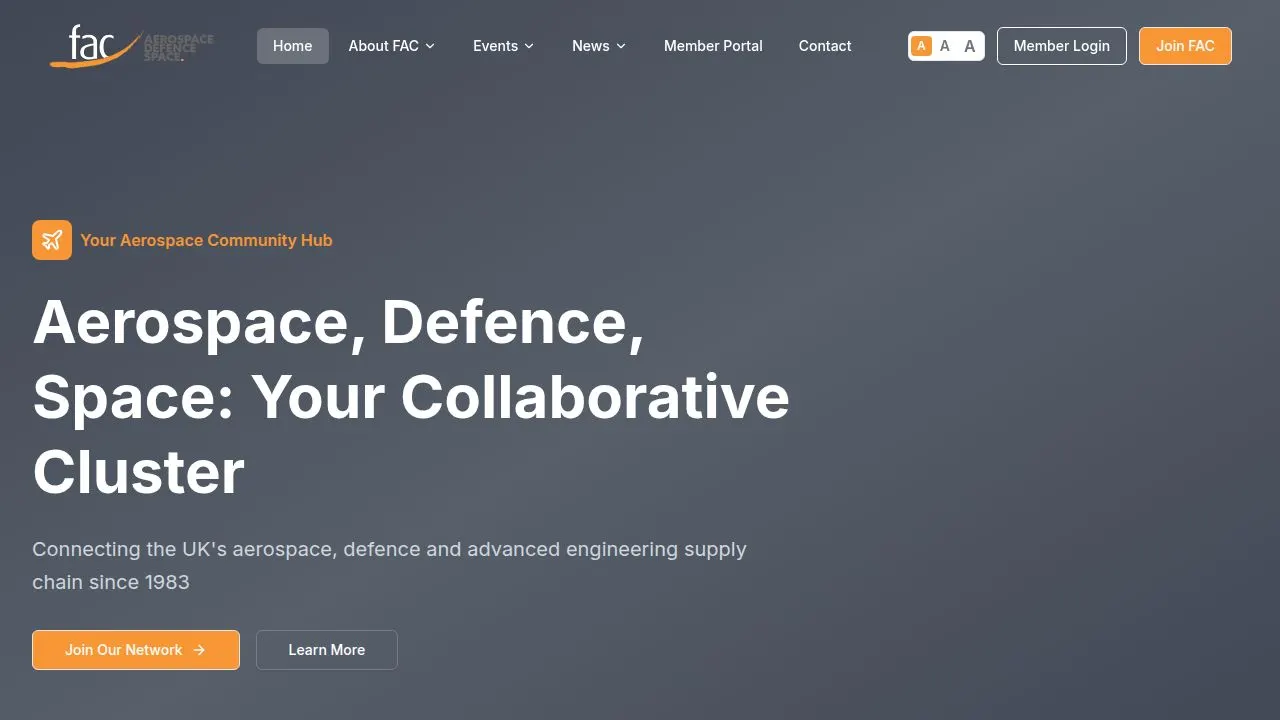This screenshot has height=720, width=1280.
Task: Select the small font size A
Action: pos(921,46)
